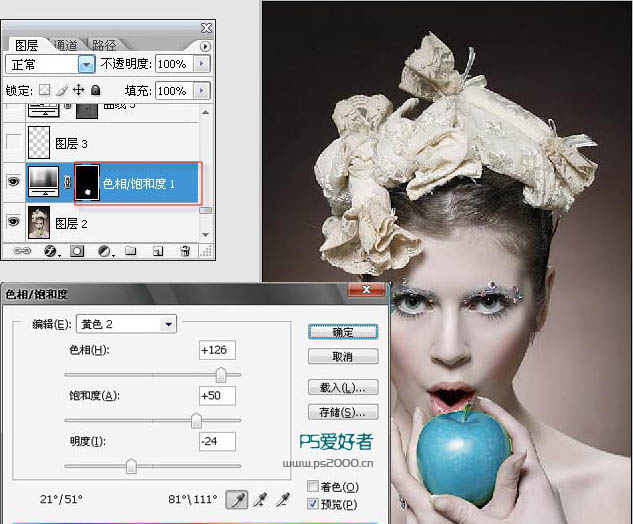Uncheck the 预览 preview checkbox
This screenshot has height=524, width=633.
click(314, 504)
